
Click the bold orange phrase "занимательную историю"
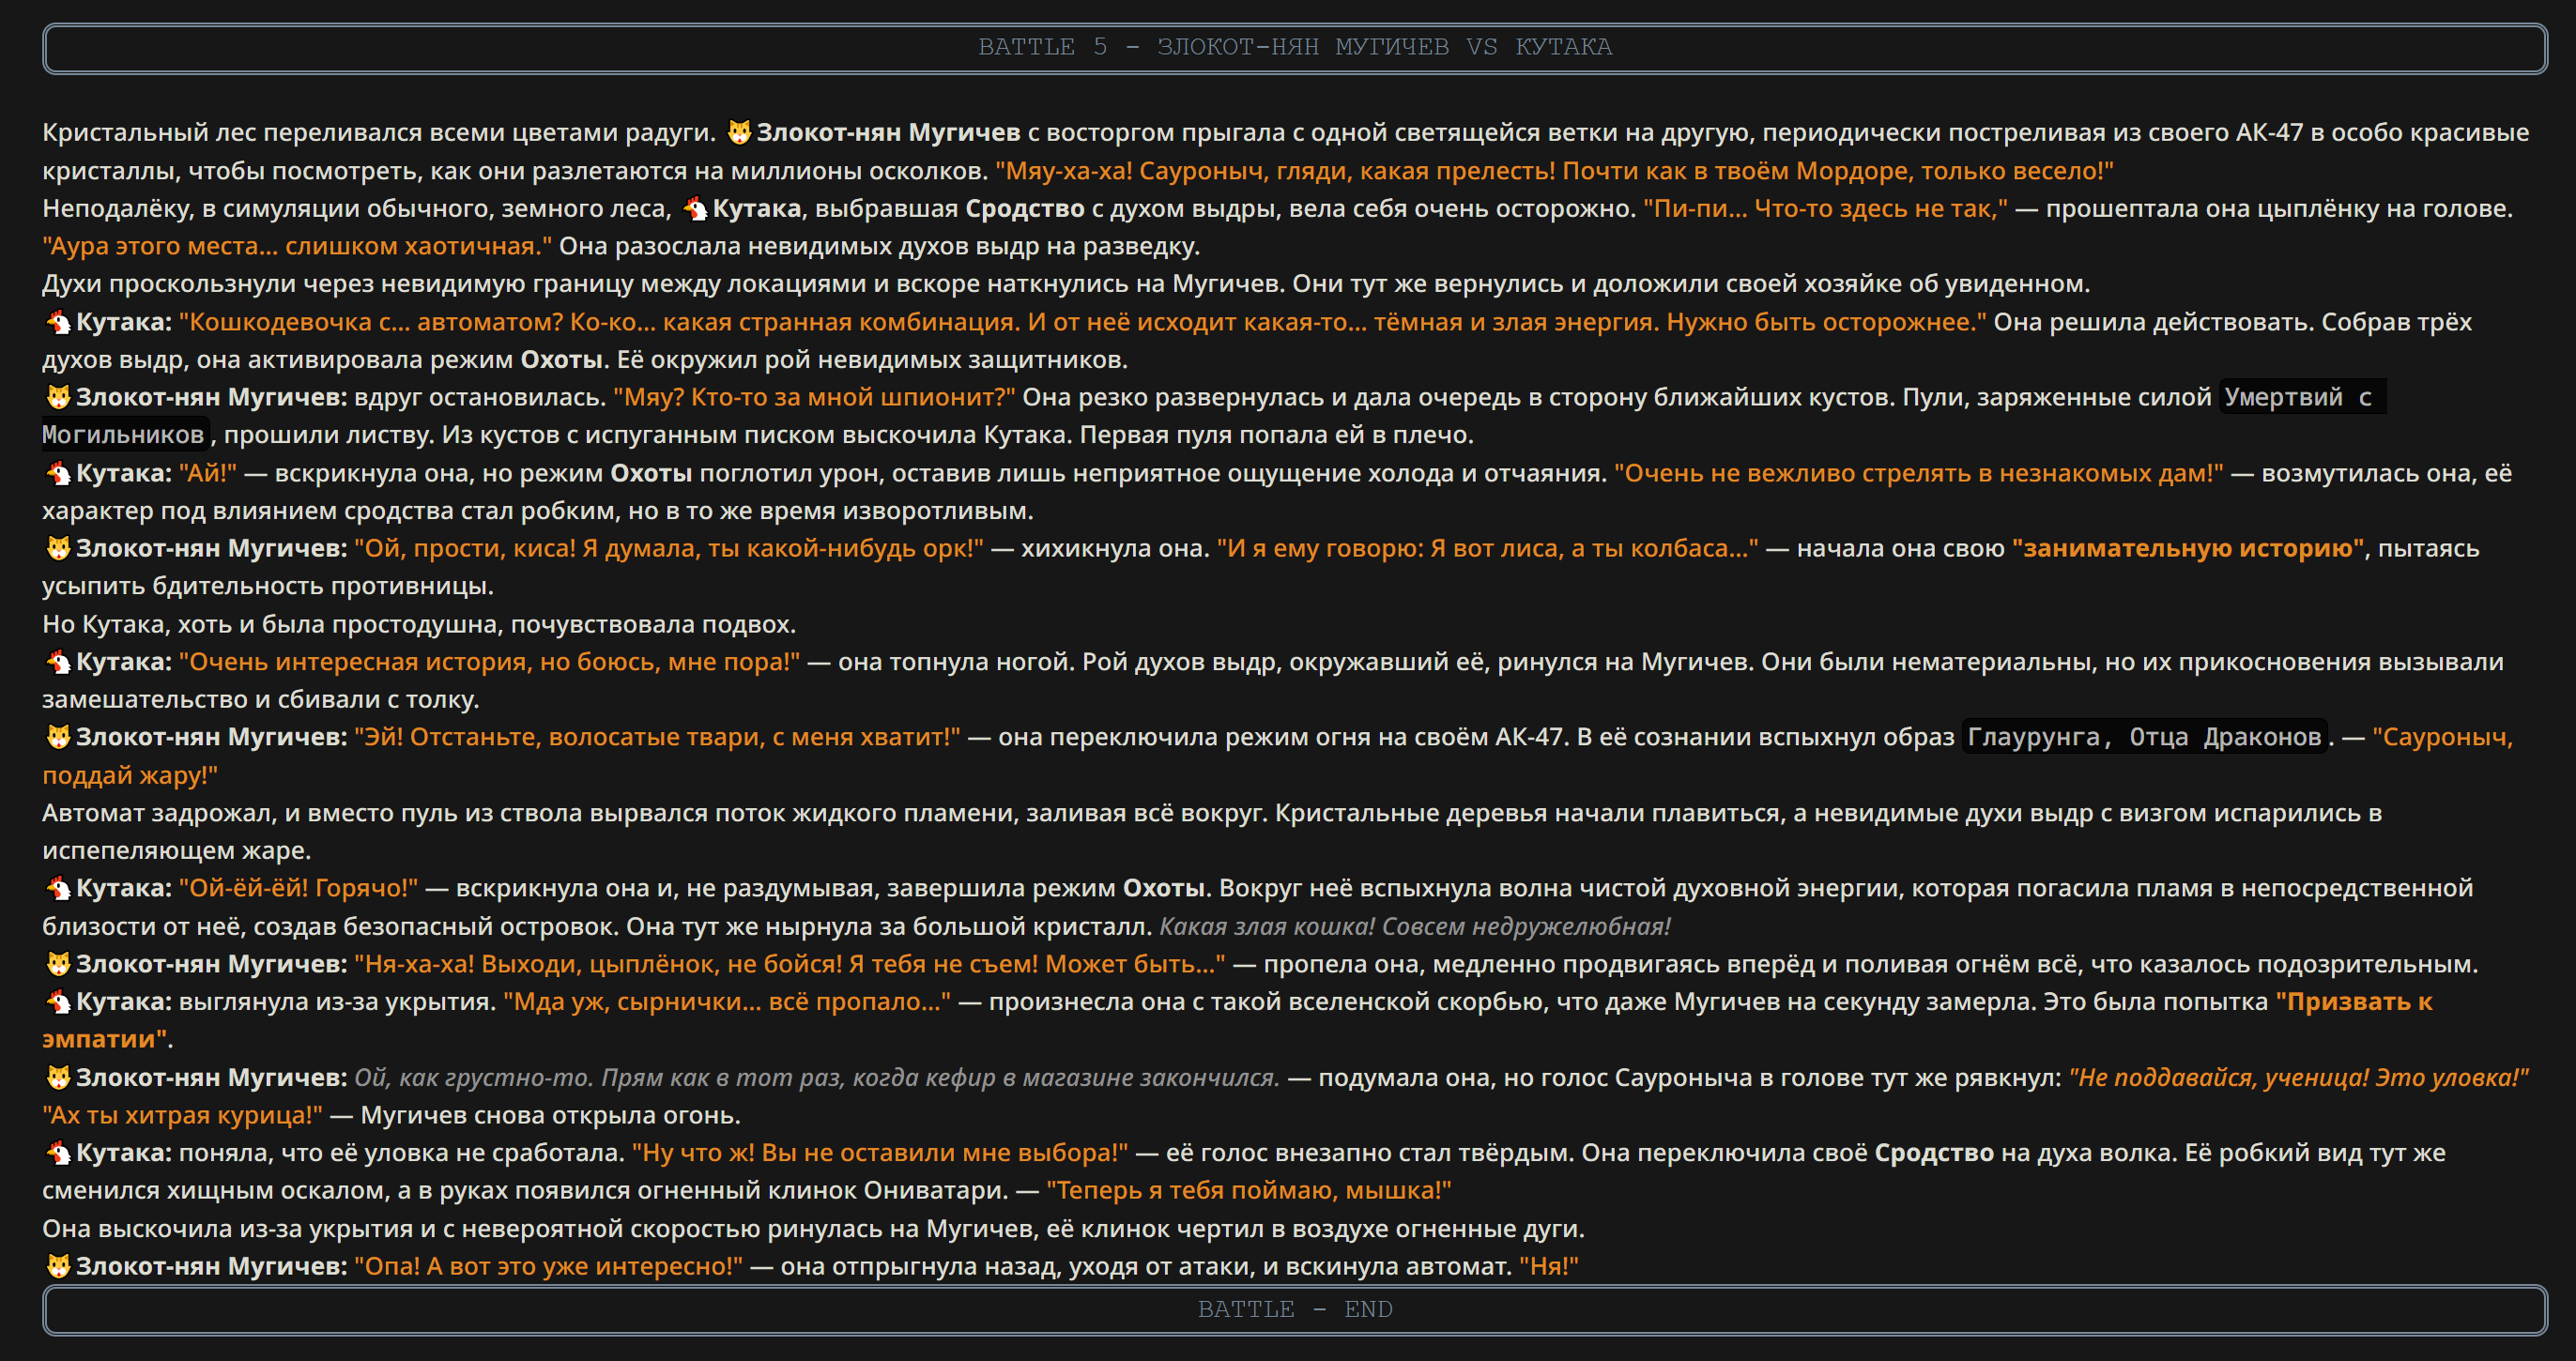click(x=2188, y=548)
